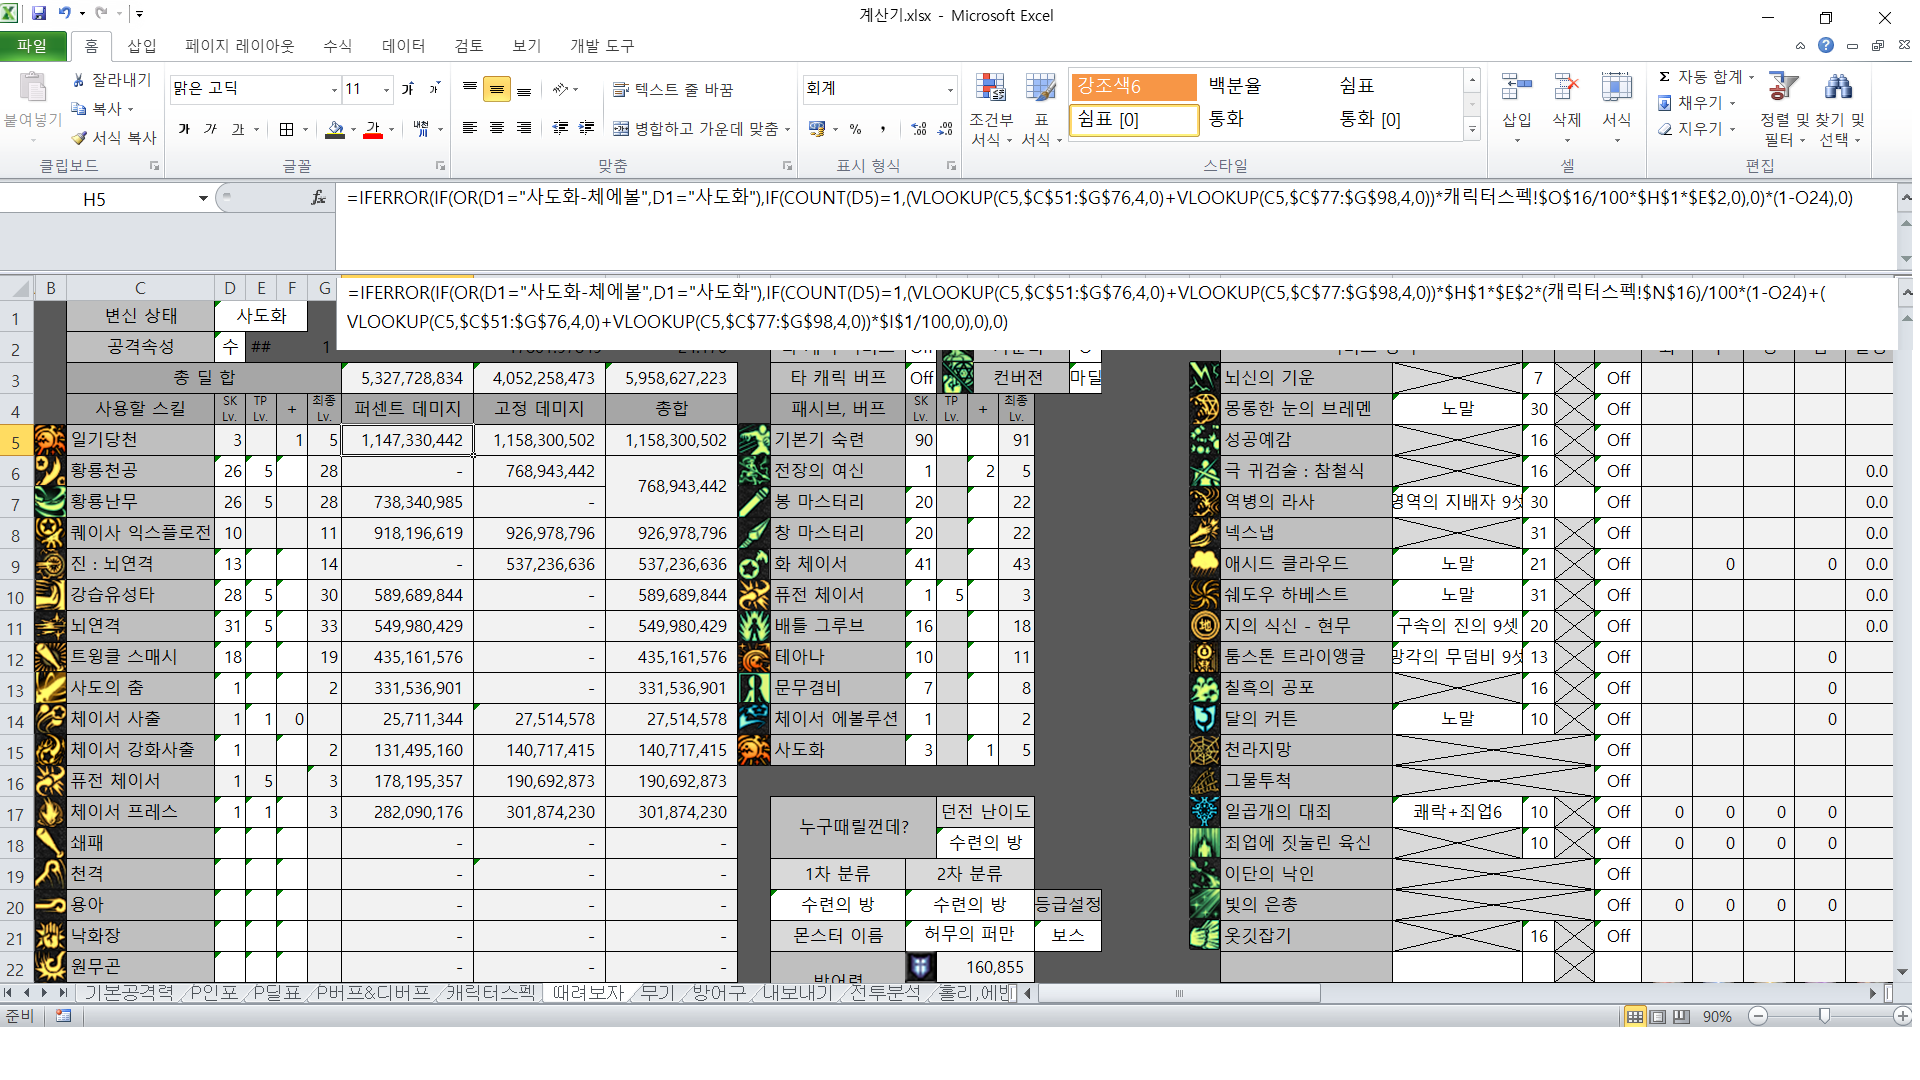The width and height of the screenshot is (1920, 1080).
Task: Apply the 강조색6 cell style
Action: 1133,86
